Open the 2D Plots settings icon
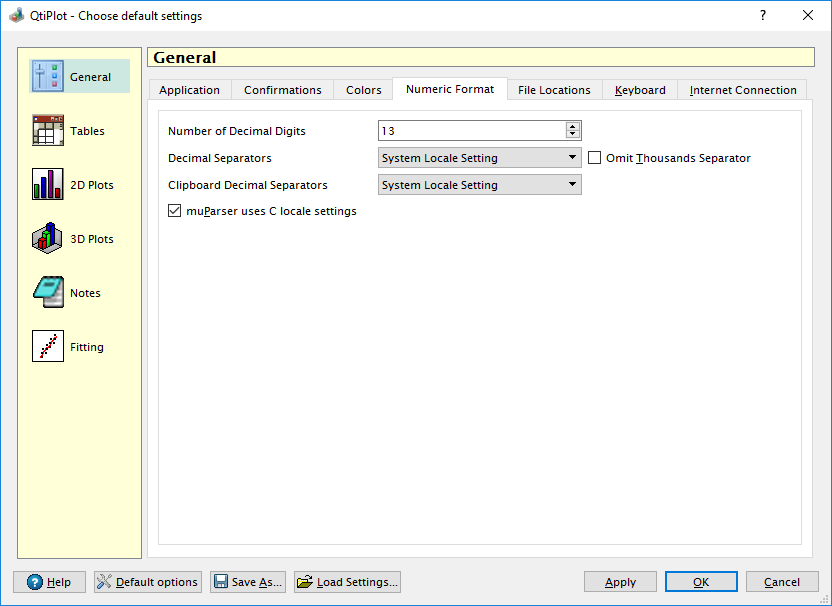The width and height of the screenshot is (832, 606). (x=48, y=185)
